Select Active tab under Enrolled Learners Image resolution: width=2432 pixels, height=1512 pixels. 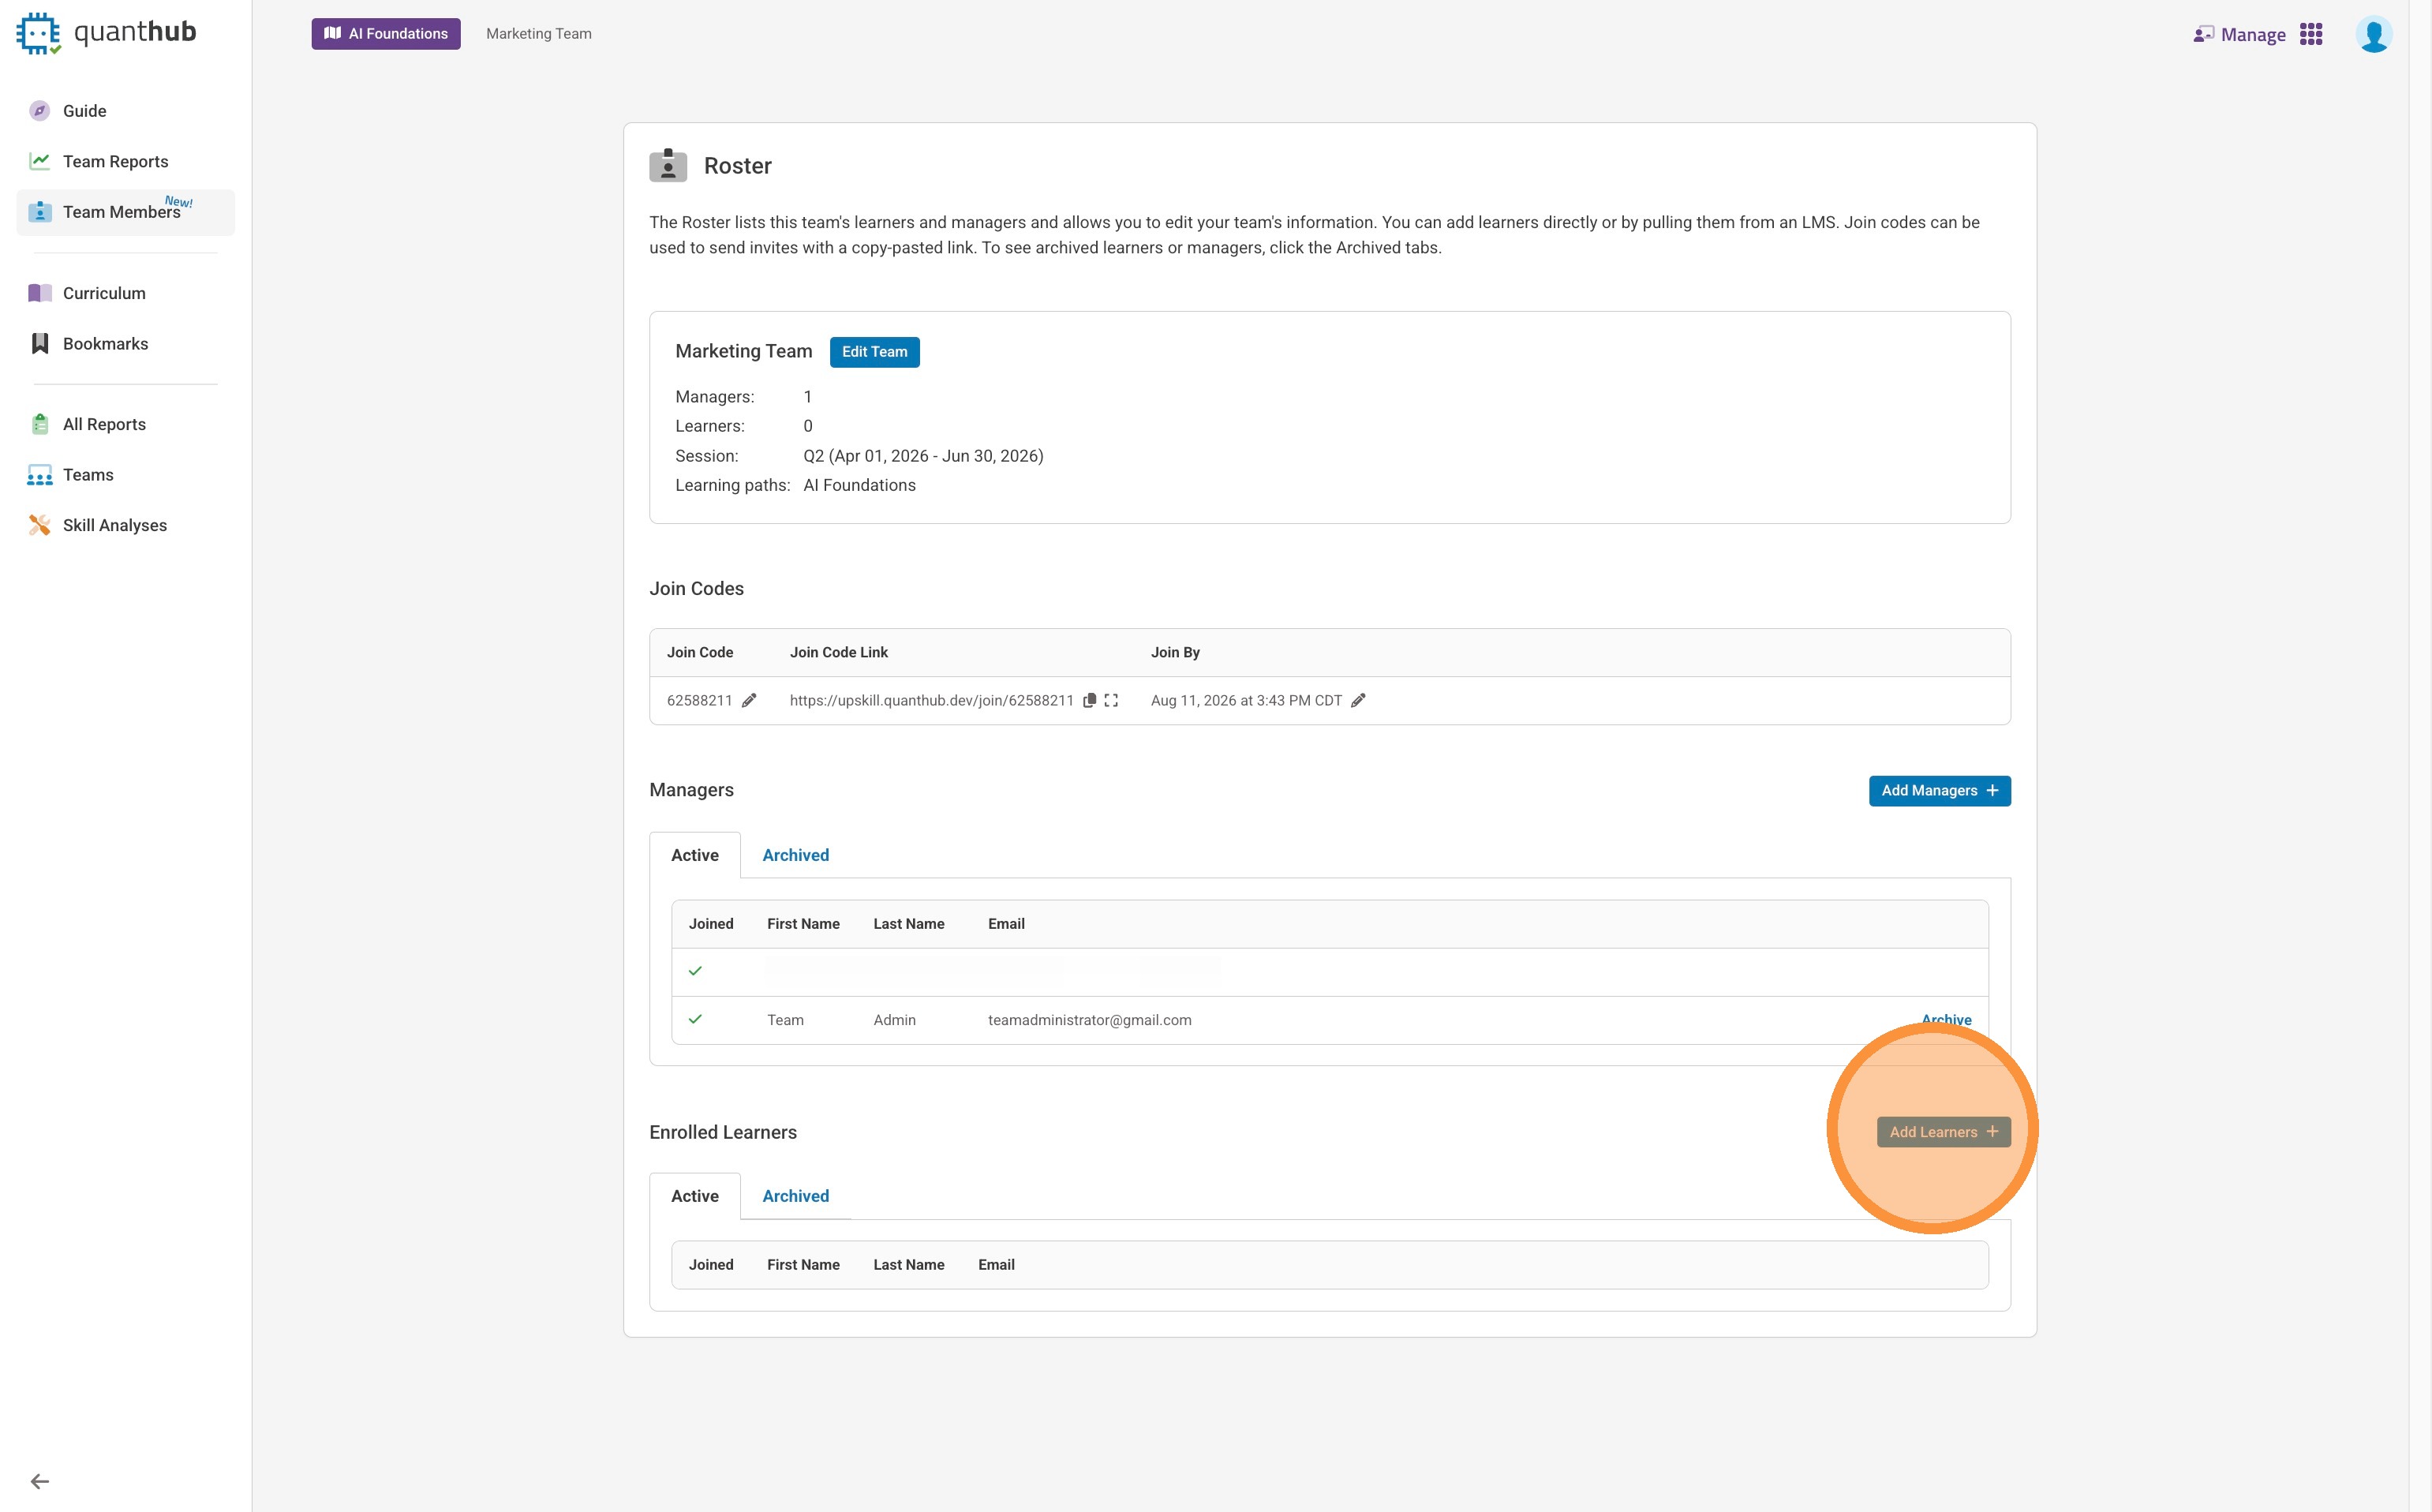pyautogui.click(x=694, y=1196)
